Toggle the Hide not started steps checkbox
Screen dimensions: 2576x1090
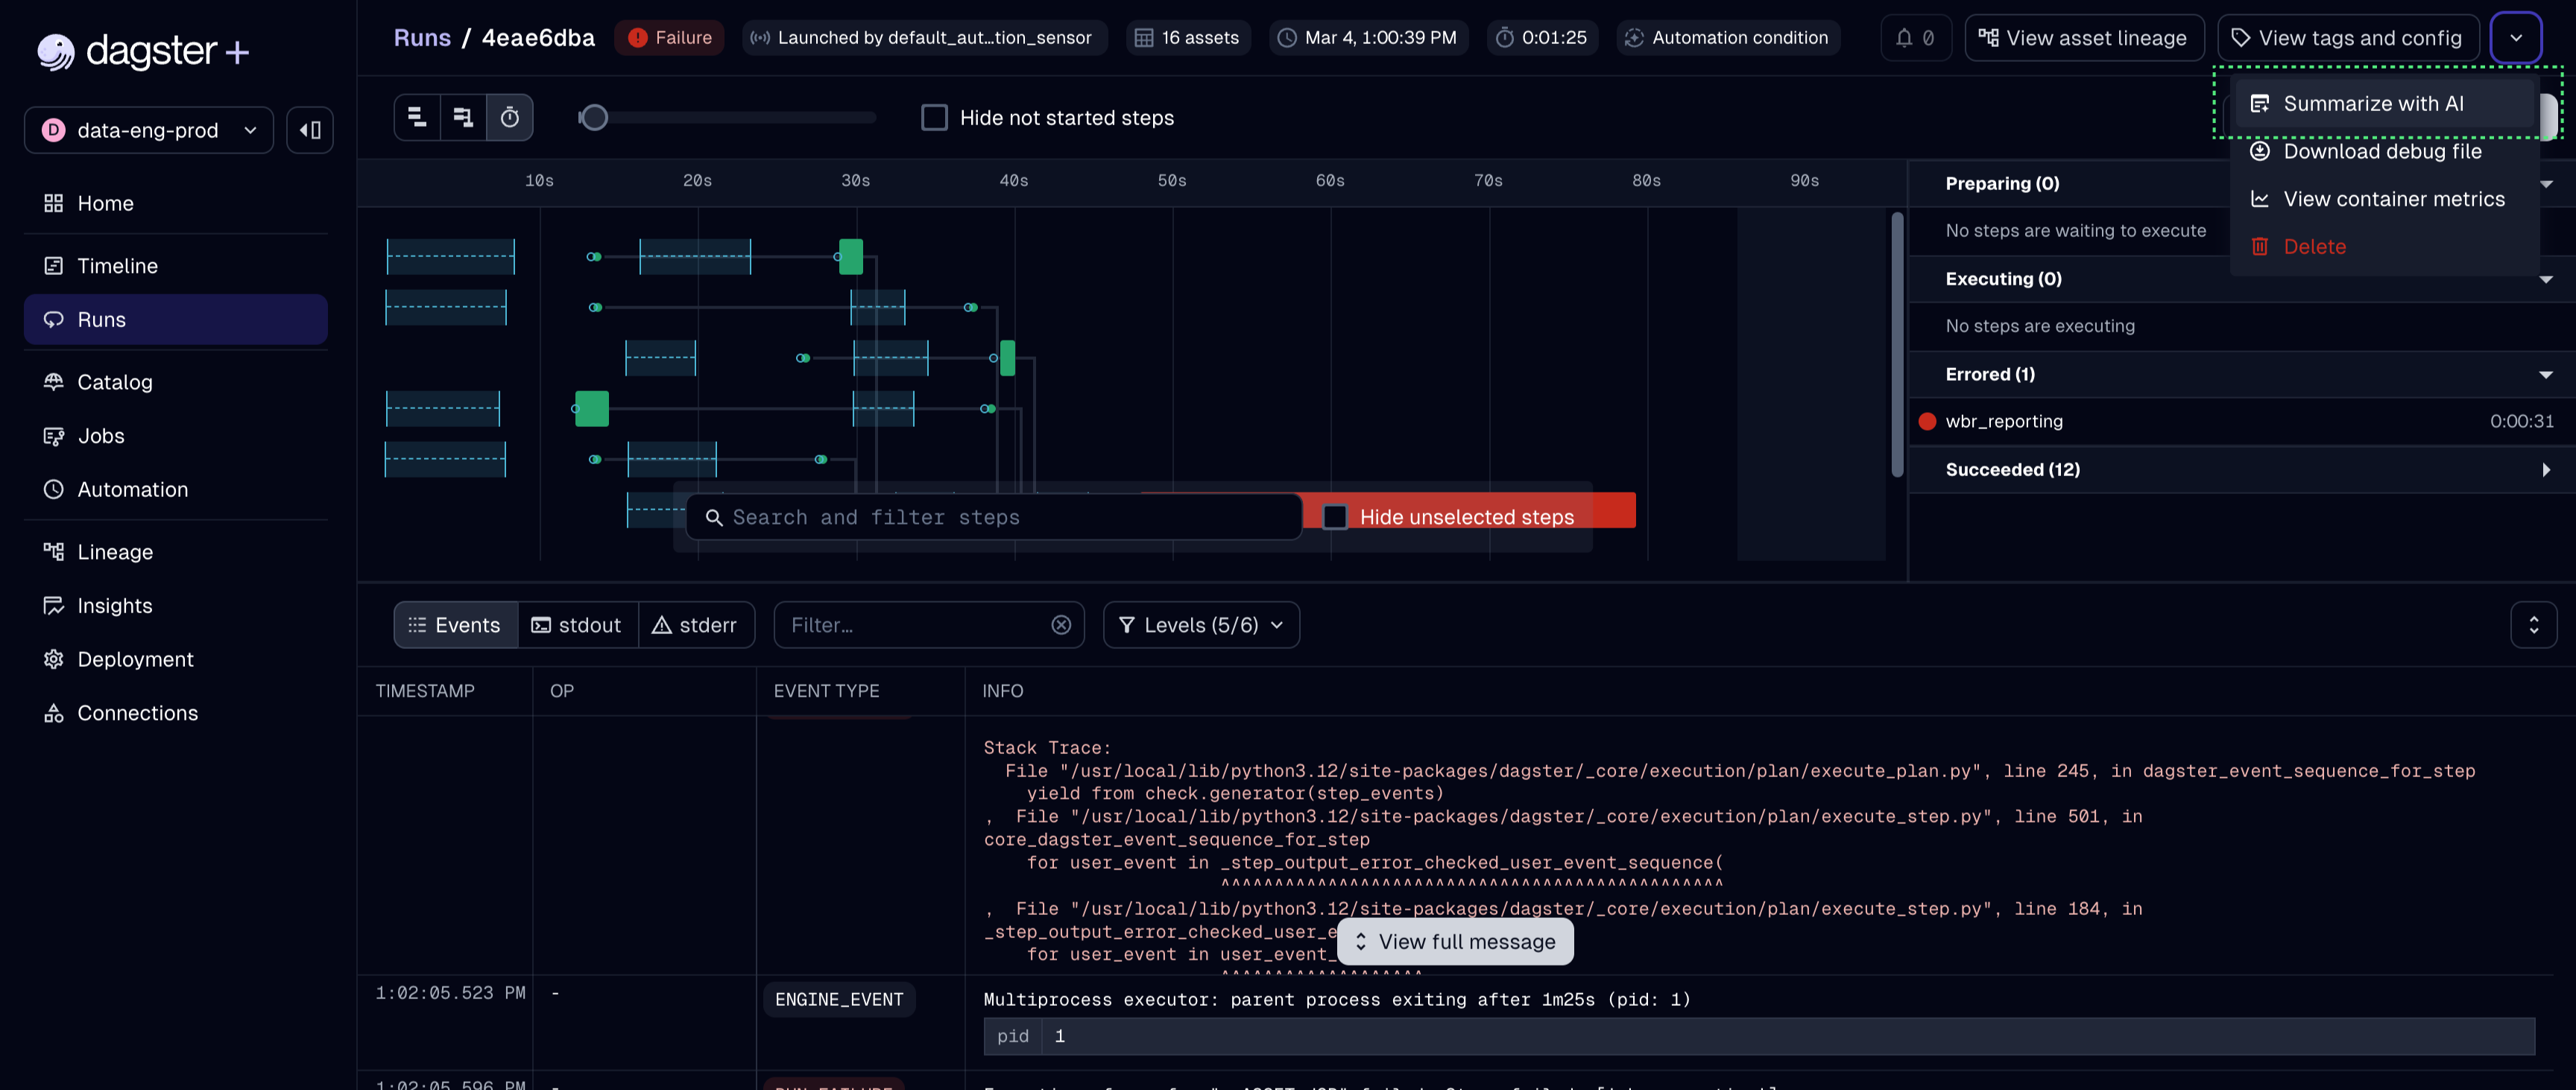pos(934,117)
